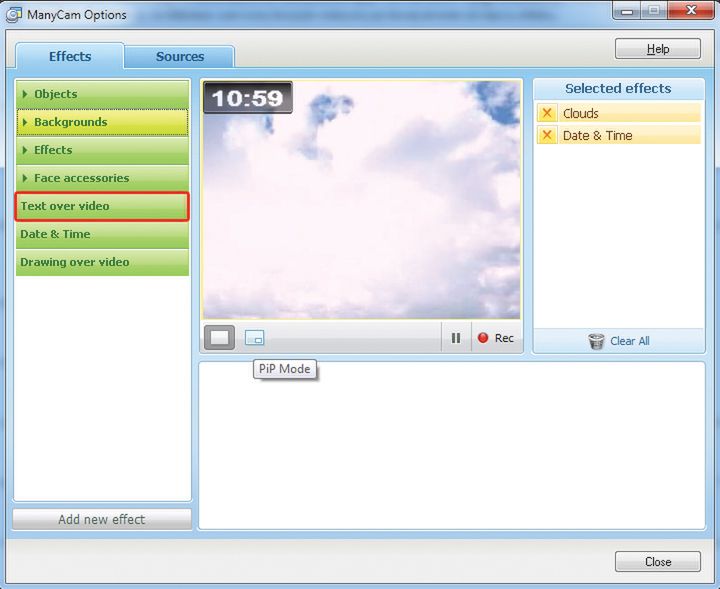This screenshot has height=589, width=720.
Task: Close the ManyCam Options window
Action: point(691,10)
